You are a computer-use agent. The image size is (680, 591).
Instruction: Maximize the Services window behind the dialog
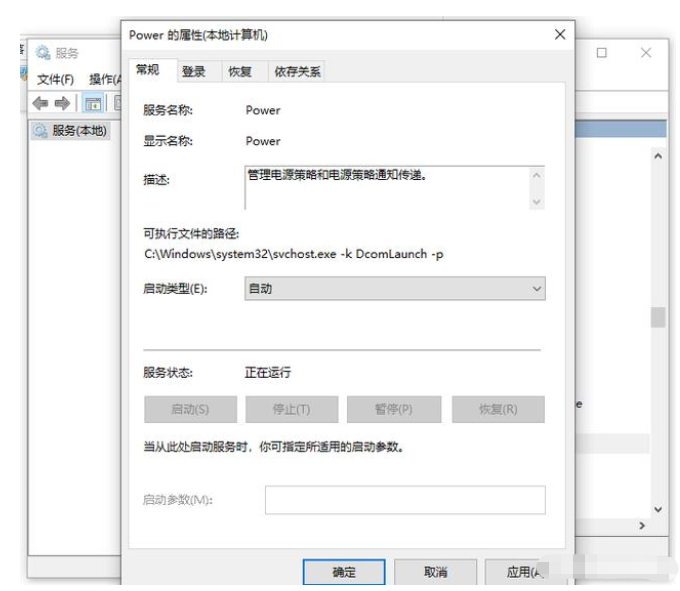click(602, 53)
